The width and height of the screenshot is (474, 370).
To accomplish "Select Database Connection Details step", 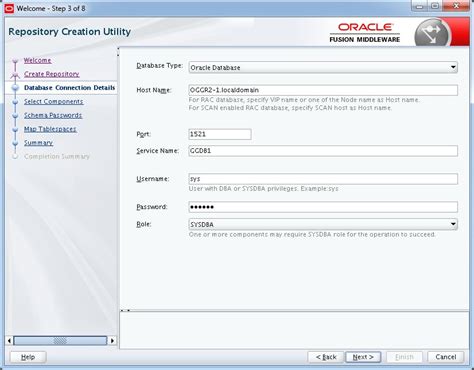I will (69, 88).
